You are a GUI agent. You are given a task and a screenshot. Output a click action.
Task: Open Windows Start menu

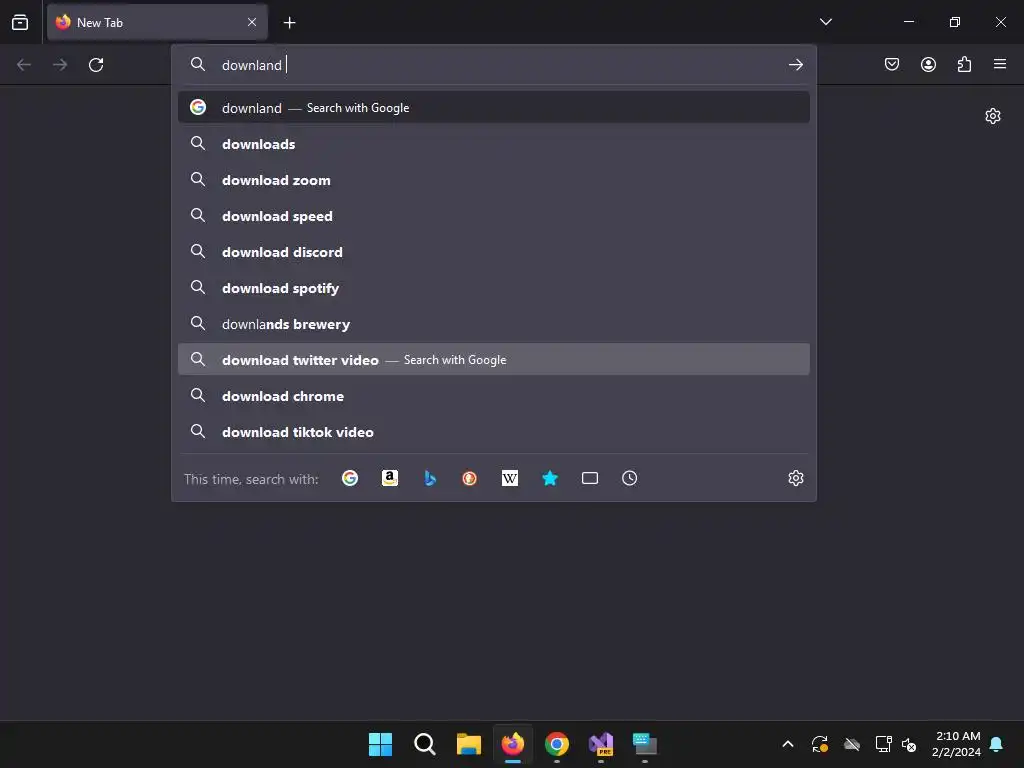381,744
